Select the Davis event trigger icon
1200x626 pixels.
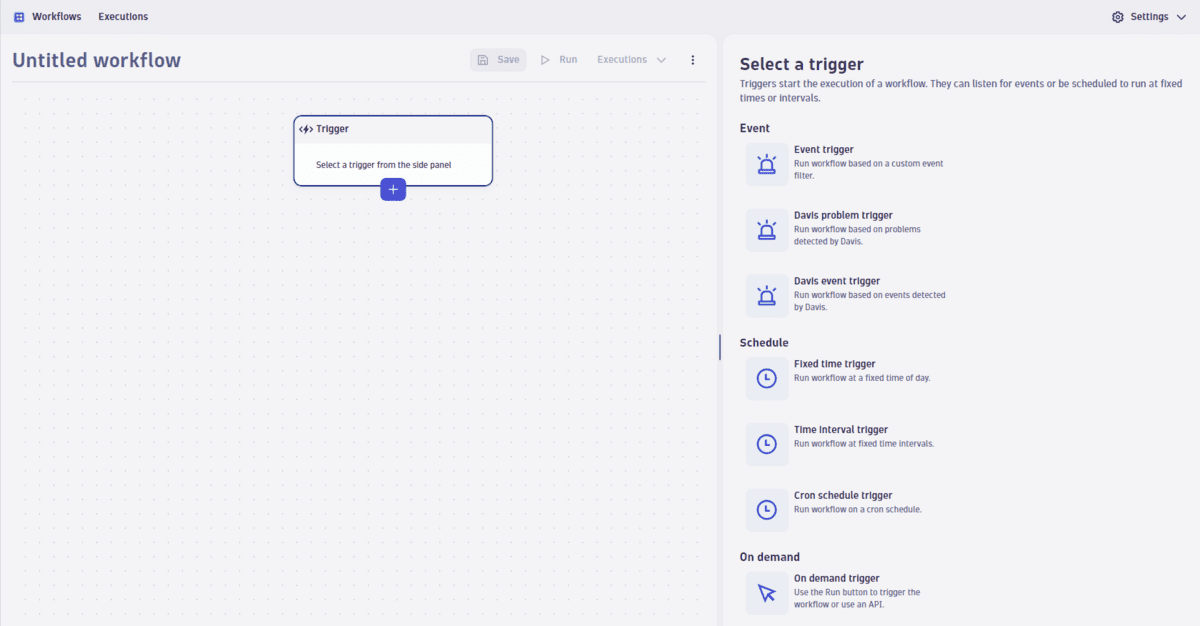pyautogui.click(x=766, y=295)
